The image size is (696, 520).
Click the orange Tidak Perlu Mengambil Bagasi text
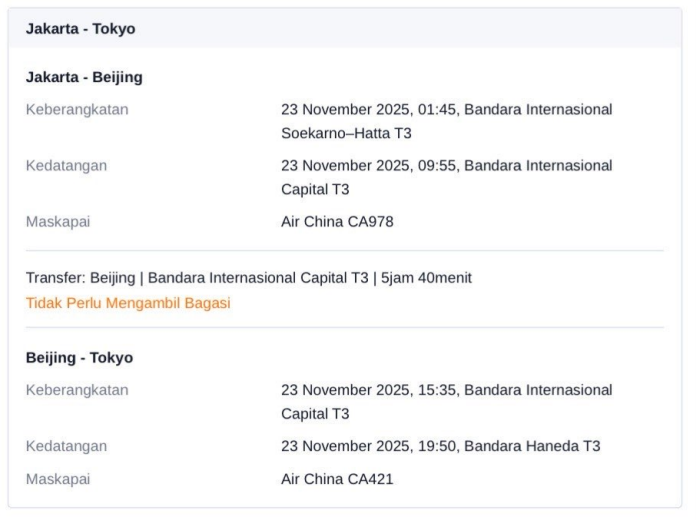click(128, 303)
